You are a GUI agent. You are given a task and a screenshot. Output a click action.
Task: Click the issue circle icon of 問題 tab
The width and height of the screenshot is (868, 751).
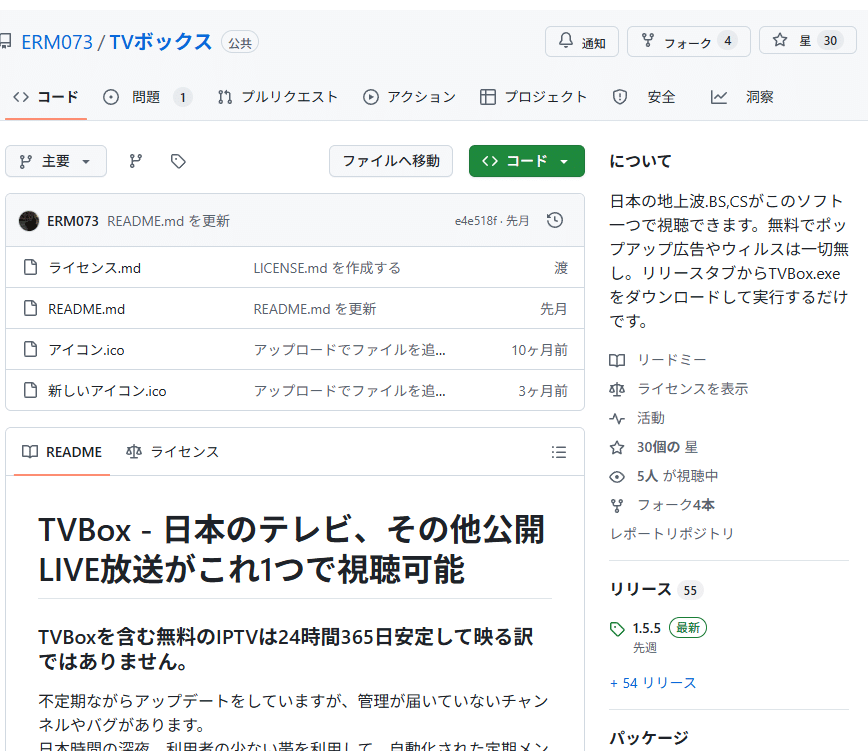[x=111, y=97]
